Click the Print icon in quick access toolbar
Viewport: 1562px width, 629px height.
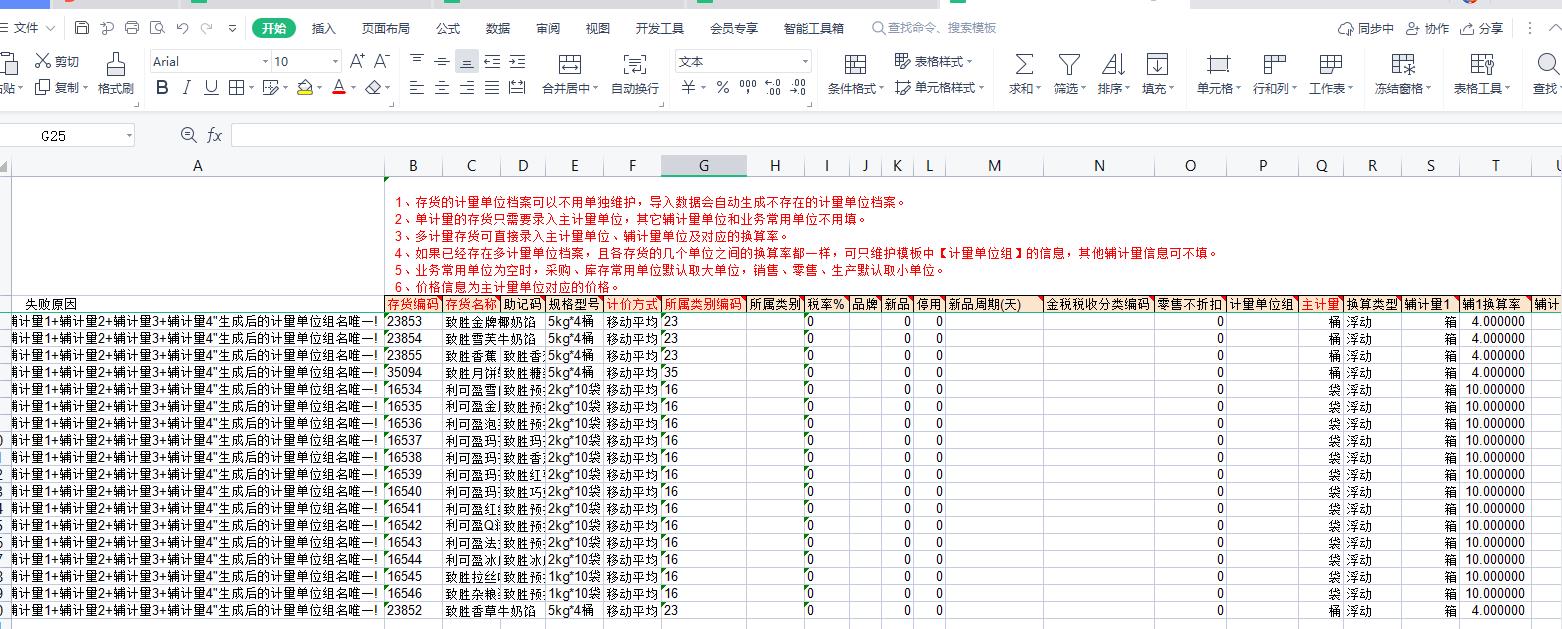[x=132, y=28]
